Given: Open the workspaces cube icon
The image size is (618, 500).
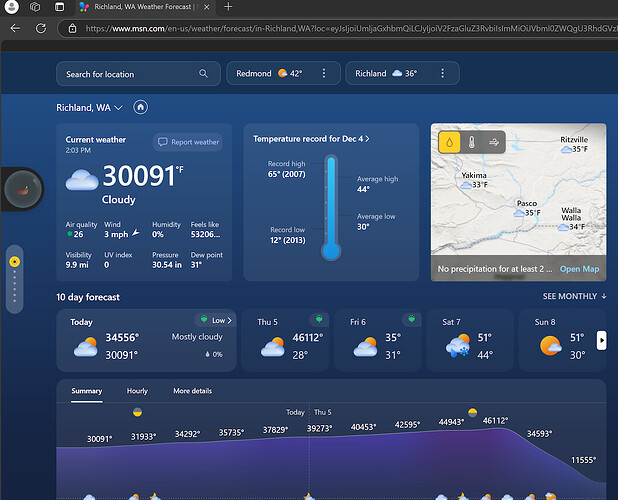Looking at the screenshot, I should [35, 7].
